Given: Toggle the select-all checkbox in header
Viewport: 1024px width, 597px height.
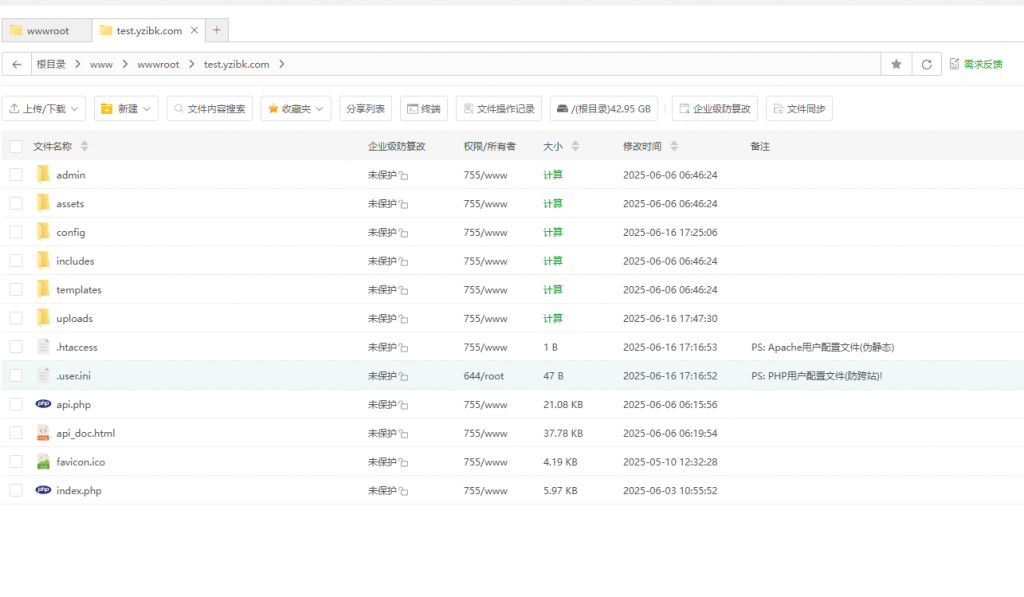Looking at the screenshot, I should (16, 147).
